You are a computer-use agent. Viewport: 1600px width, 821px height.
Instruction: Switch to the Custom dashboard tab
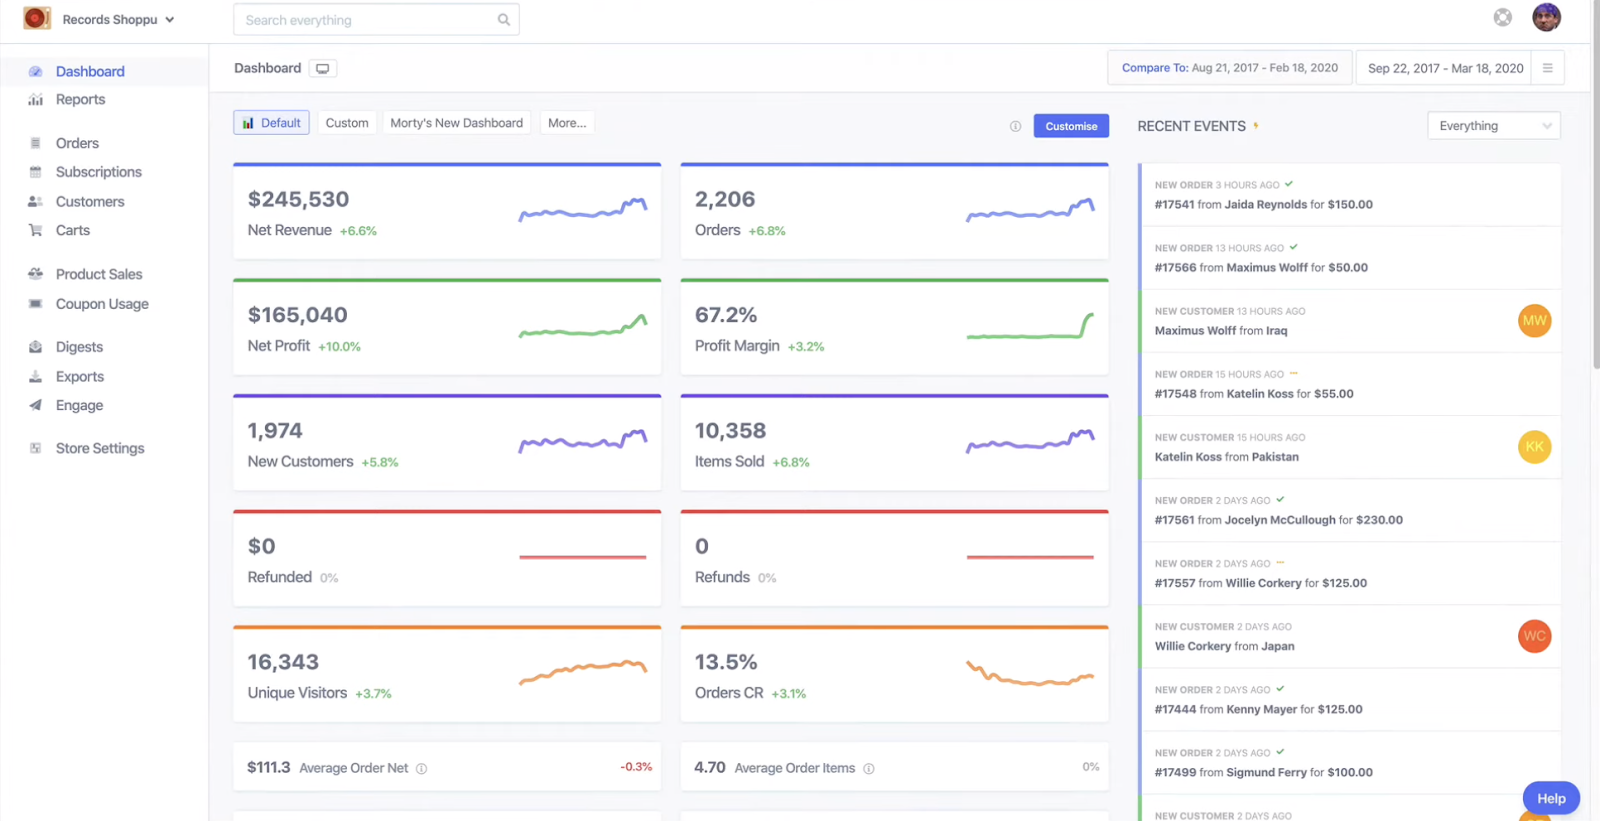(x=347, y=123)
